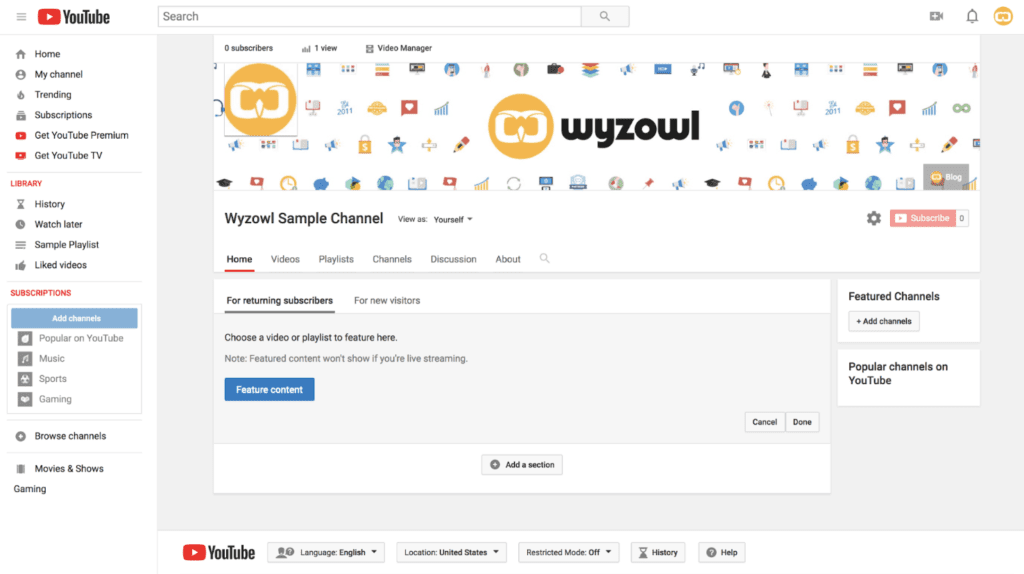This screenshot has width=1024, height=574.
Task: Click the 0 subscribers text
Action: pyautogui.click(x=249, y=48)
